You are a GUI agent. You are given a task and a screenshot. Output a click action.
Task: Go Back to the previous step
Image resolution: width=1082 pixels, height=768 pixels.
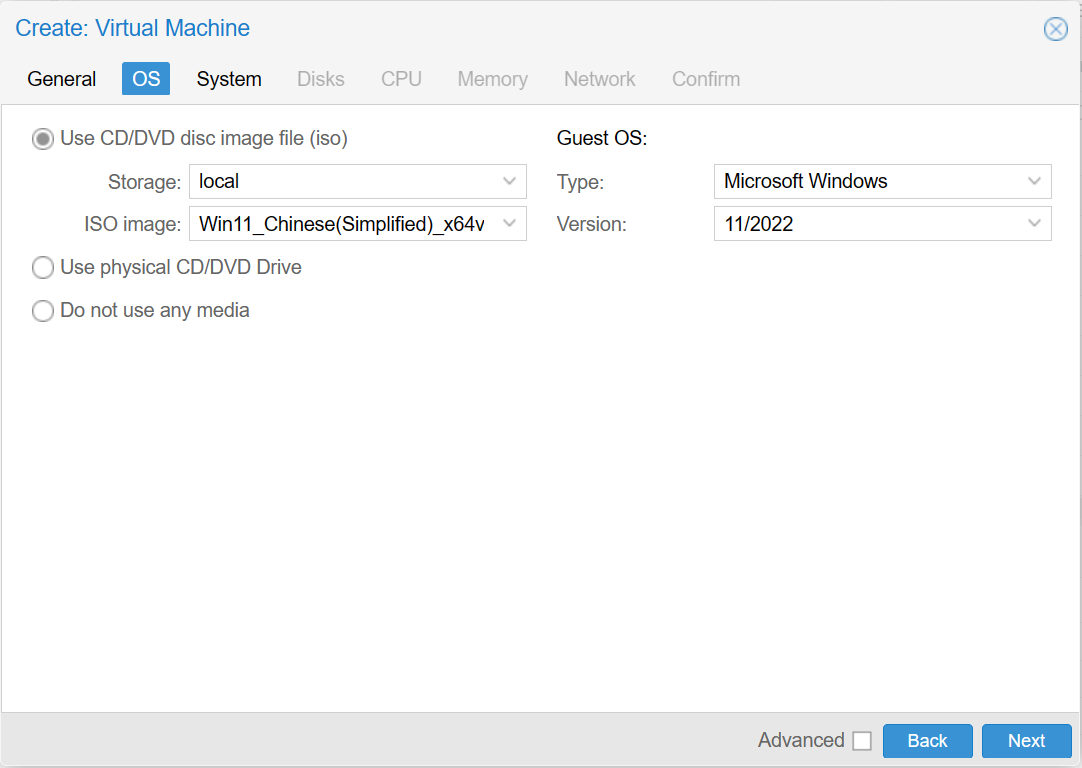click(x=927, y=741)
